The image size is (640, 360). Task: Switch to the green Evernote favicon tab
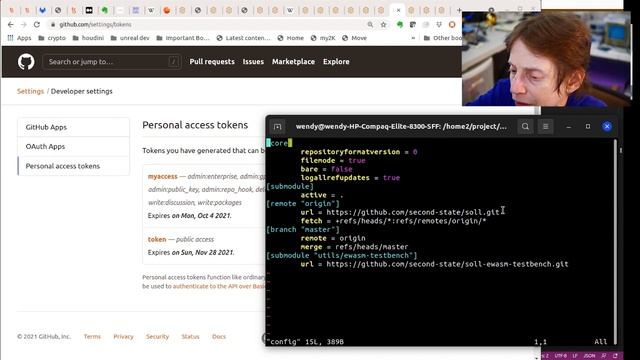104,10
